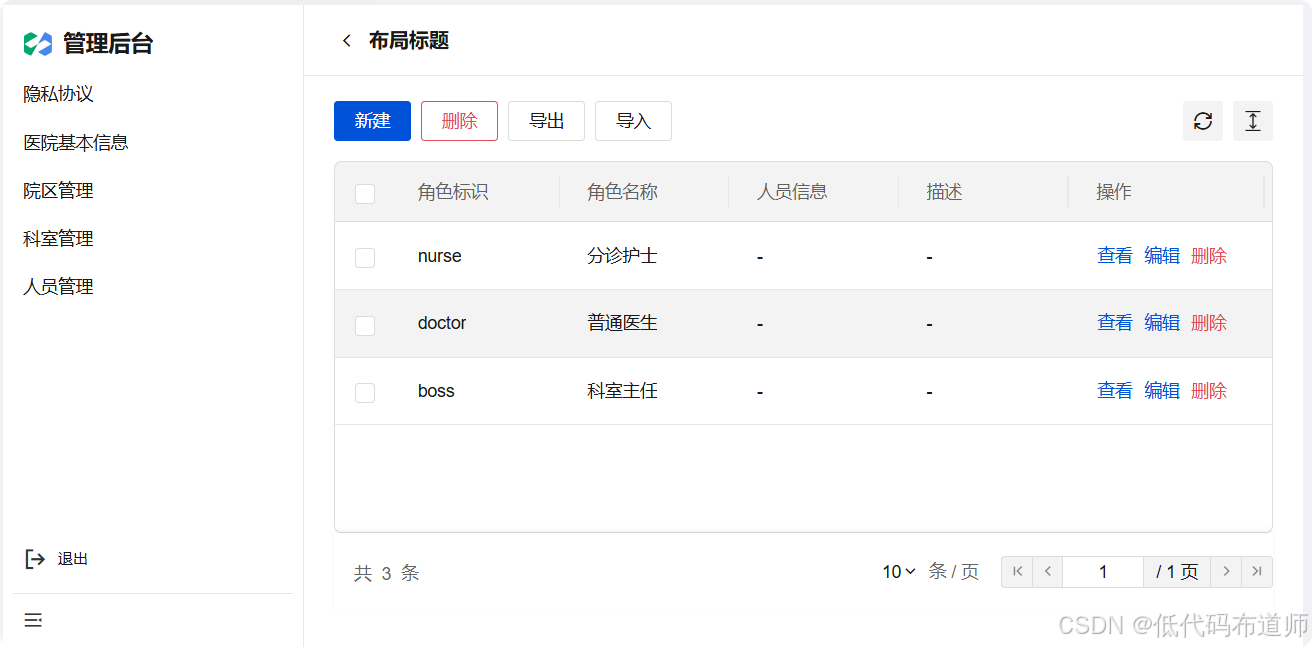Click the green-blue app logo icon
Image resolution: width=1312 pixels, height=647 pixels.
(38, 44)
